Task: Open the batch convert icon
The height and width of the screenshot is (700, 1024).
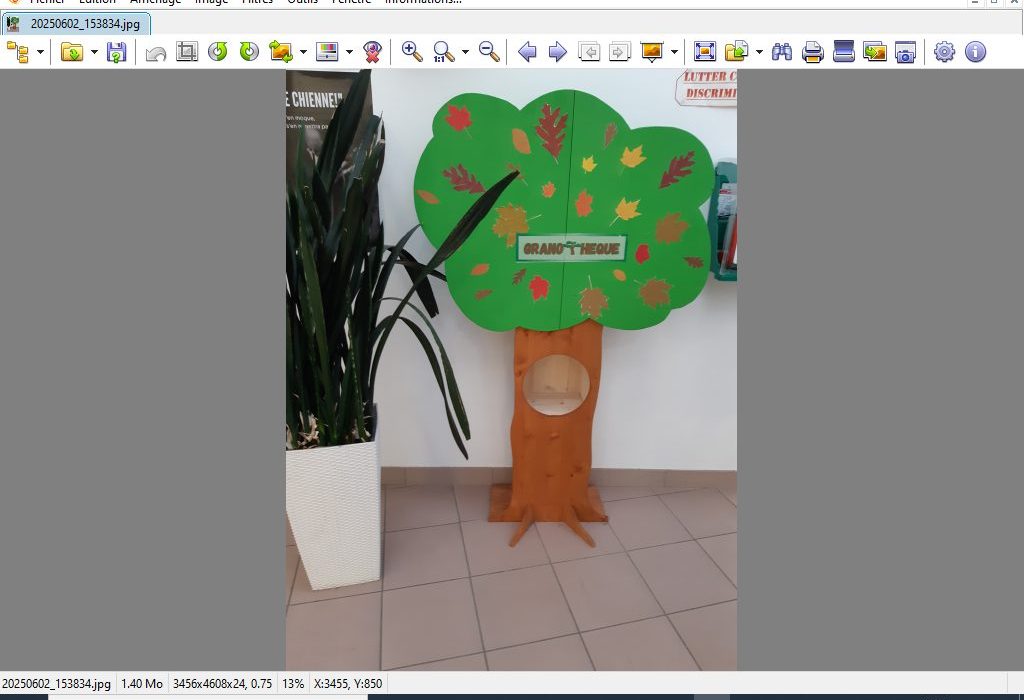Action: [874, 52]
